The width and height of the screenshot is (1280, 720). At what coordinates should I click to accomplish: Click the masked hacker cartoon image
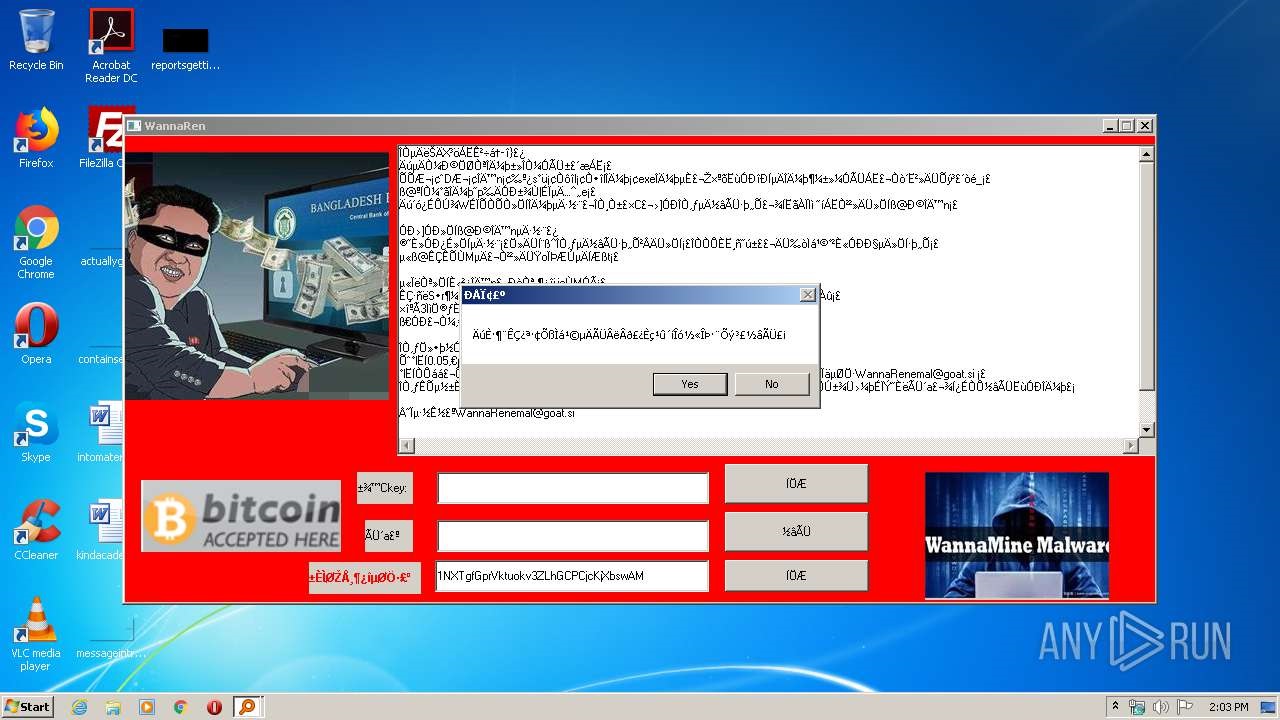click(256, 276)
